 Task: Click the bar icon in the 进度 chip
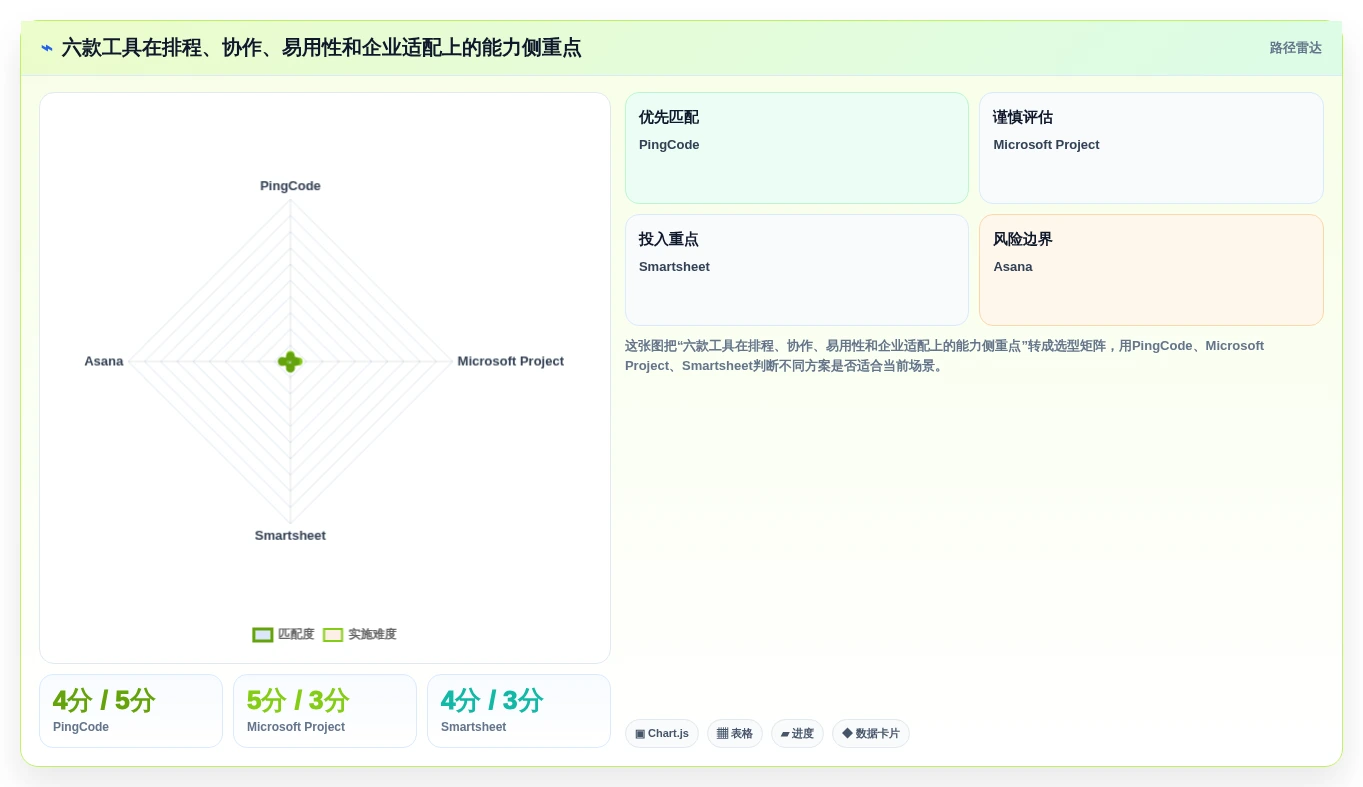coord(785,734)
